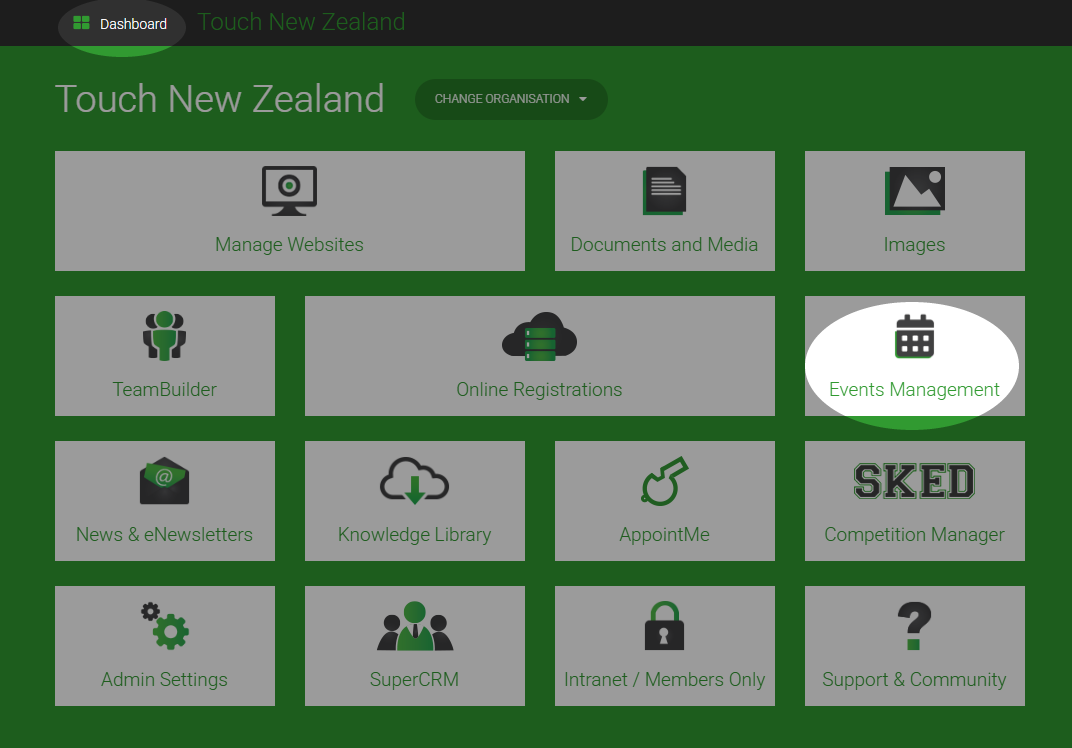The image size is (1072, 748).
Task: Open the Support question mark icon
Action: [x=915, y=626]
